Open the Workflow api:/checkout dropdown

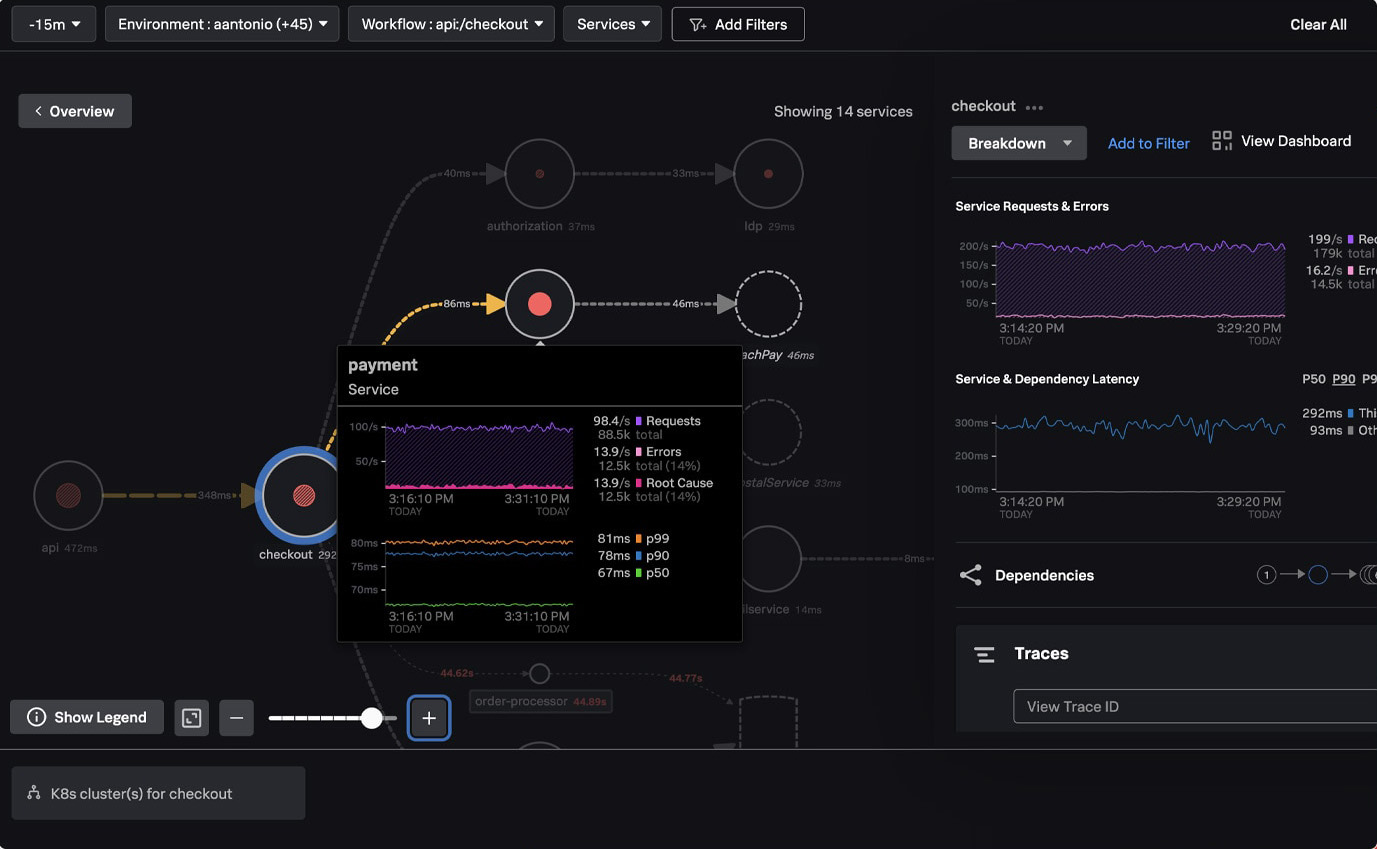coord(451,24)
